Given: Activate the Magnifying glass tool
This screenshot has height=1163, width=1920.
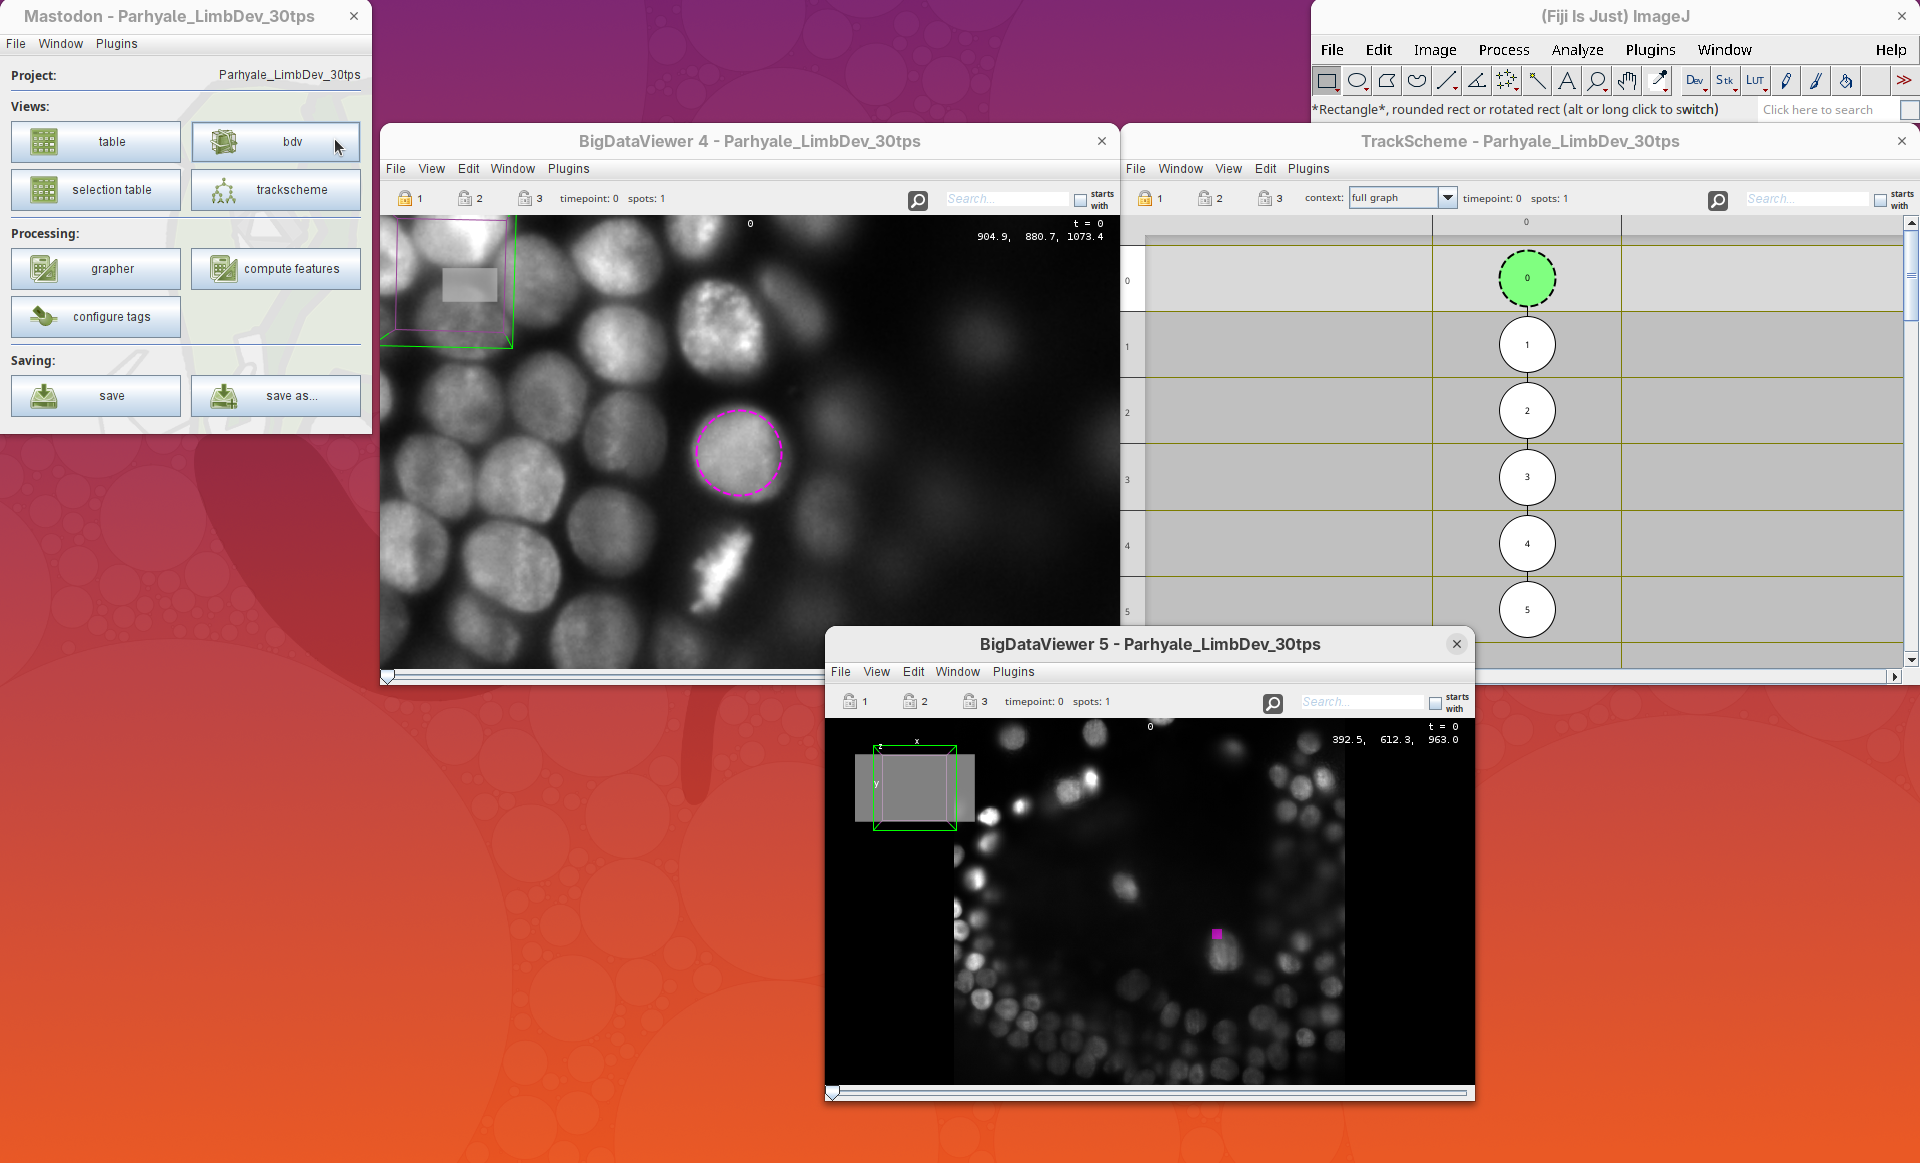Looking at the screenshot, I should click(x=1597, y=81).
